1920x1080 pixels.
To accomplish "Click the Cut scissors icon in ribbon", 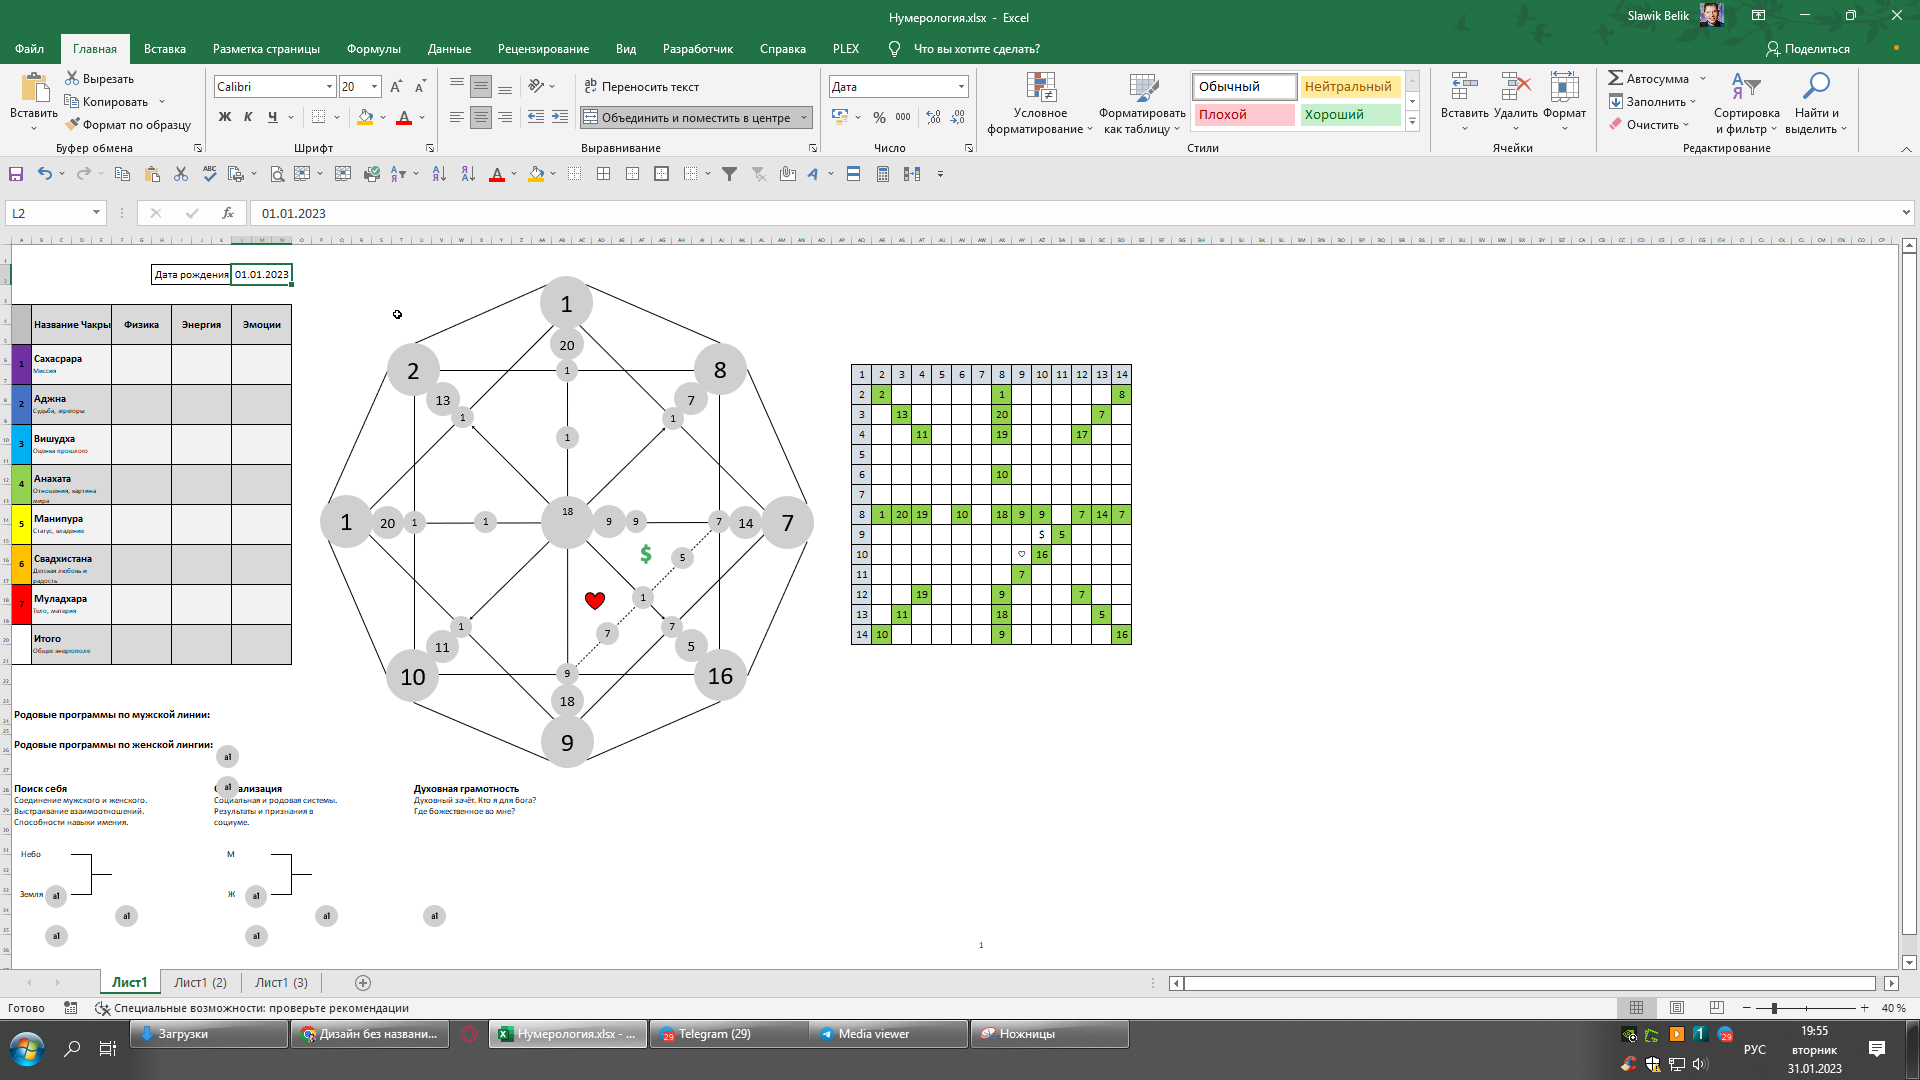I will coord(72,78).
